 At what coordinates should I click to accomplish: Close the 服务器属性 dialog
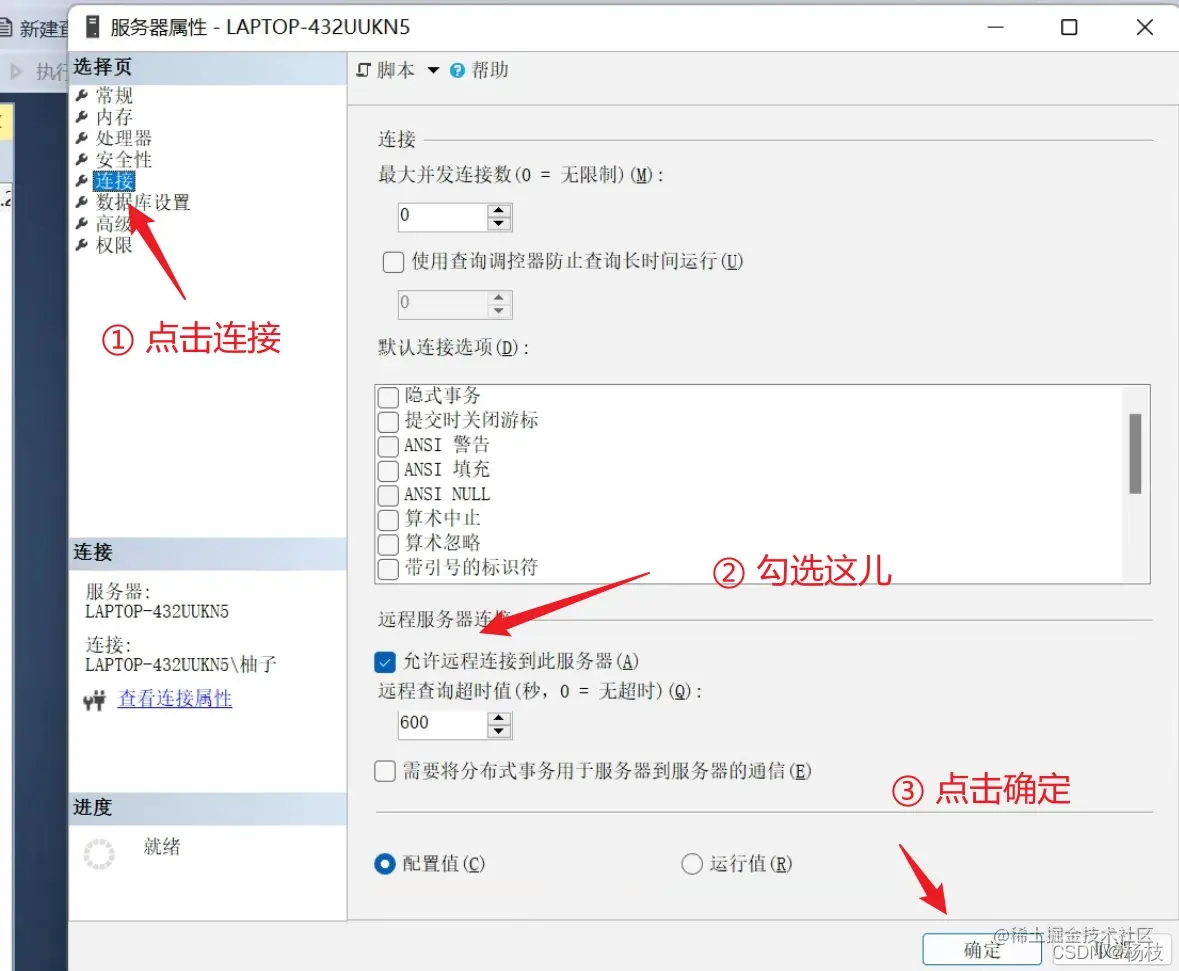(x=1144, y=27)
